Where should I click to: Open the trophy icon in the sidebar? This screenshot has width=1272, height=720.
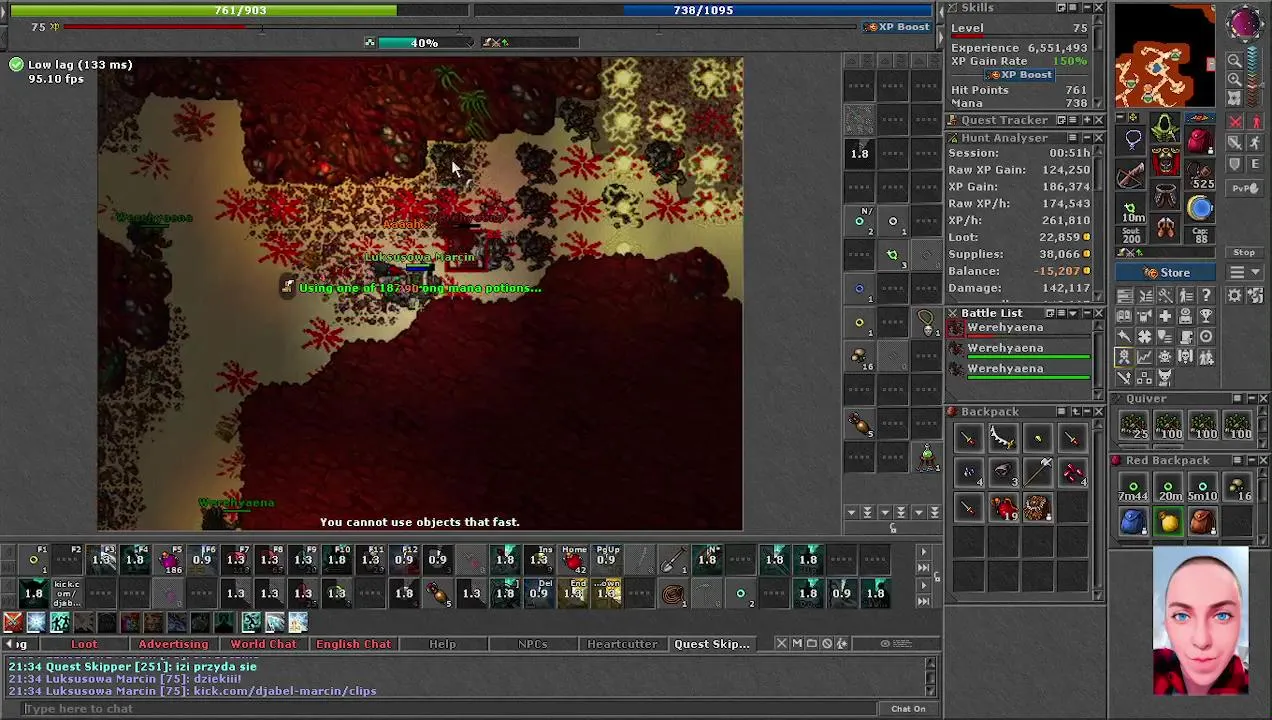1207,316
